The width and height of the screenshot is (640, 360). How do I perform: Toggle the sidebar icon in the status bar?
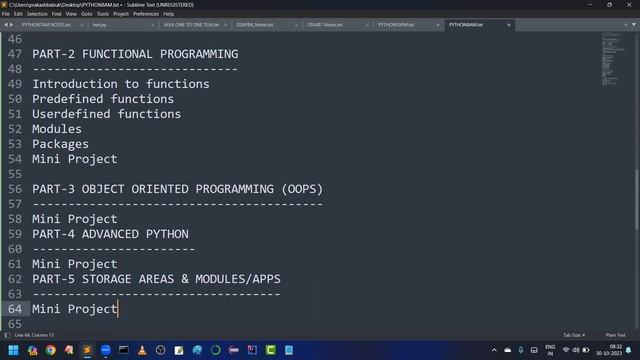click(x=7, y=335)
